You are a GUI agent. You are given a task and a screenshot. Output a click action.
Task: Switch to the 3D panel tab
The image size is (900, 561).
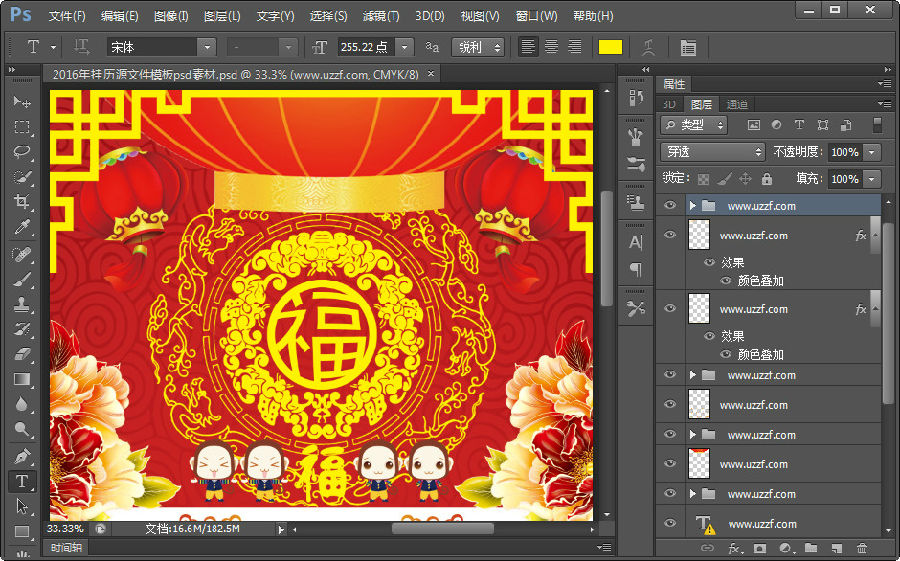coord(669,104)
